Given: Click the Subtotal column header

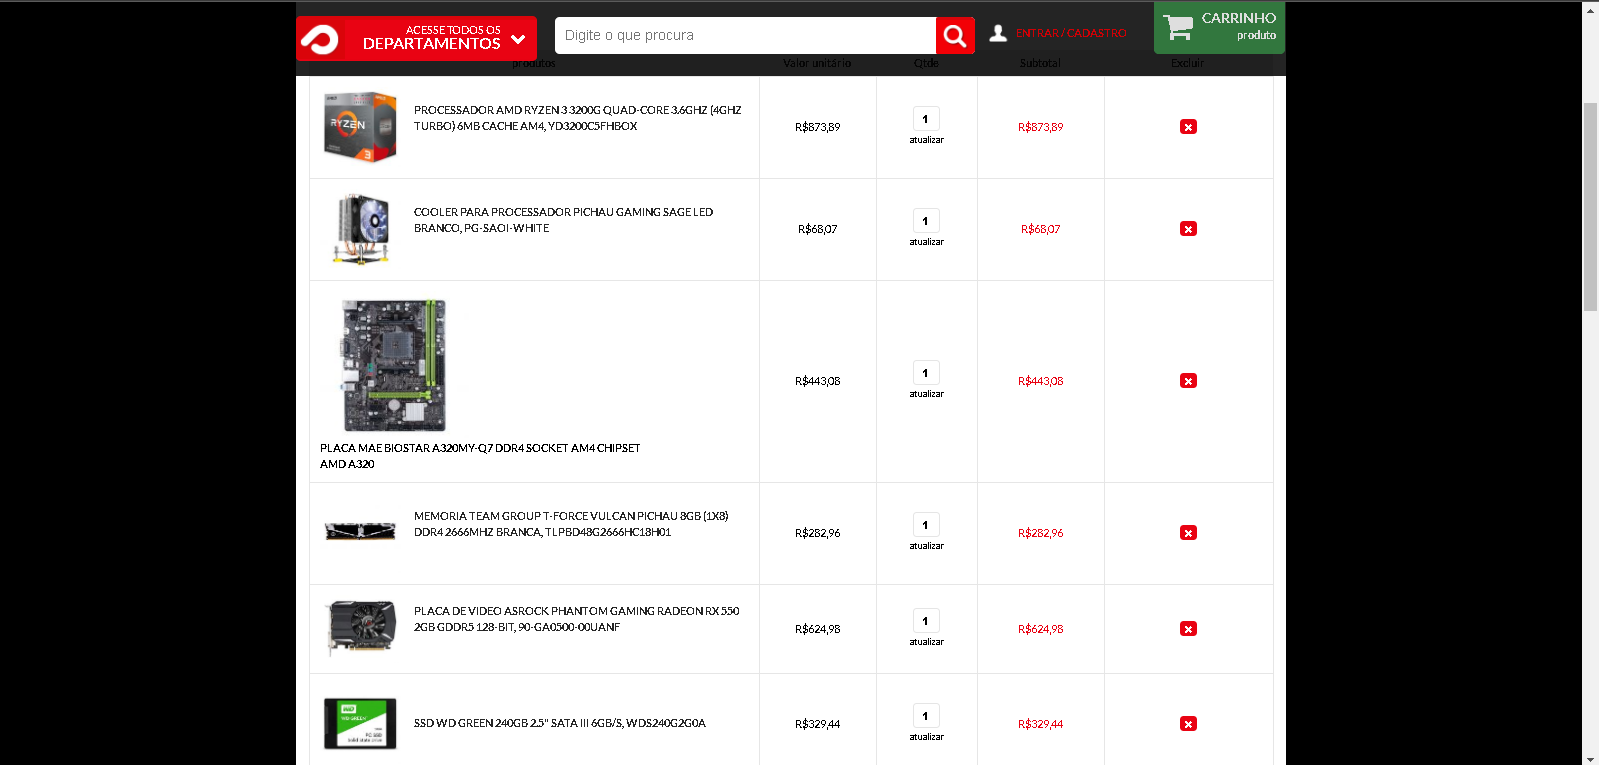Looking at the screenshot, I should pyautogui.click(x=1040, y=63).
